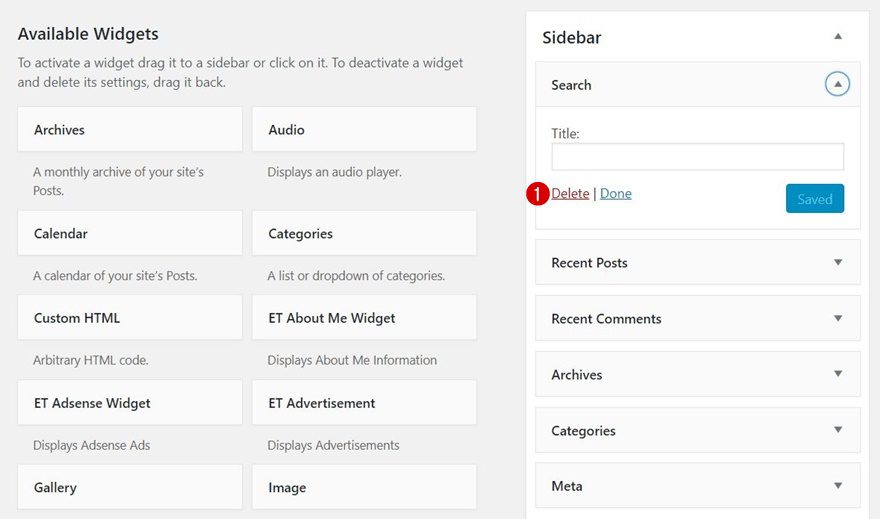Focus the Search widget Title field
Screen dimensions: 880x519
coord(697,157)
